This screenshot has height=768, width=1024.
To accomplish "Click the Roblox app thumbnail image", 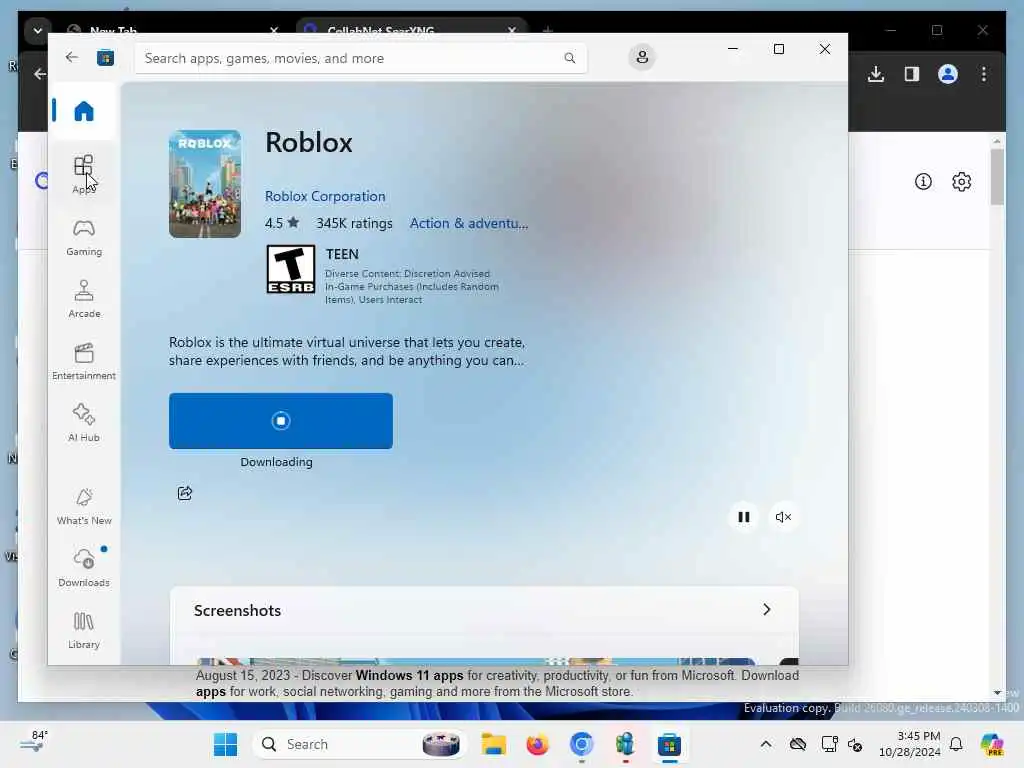I will point(205,184).
